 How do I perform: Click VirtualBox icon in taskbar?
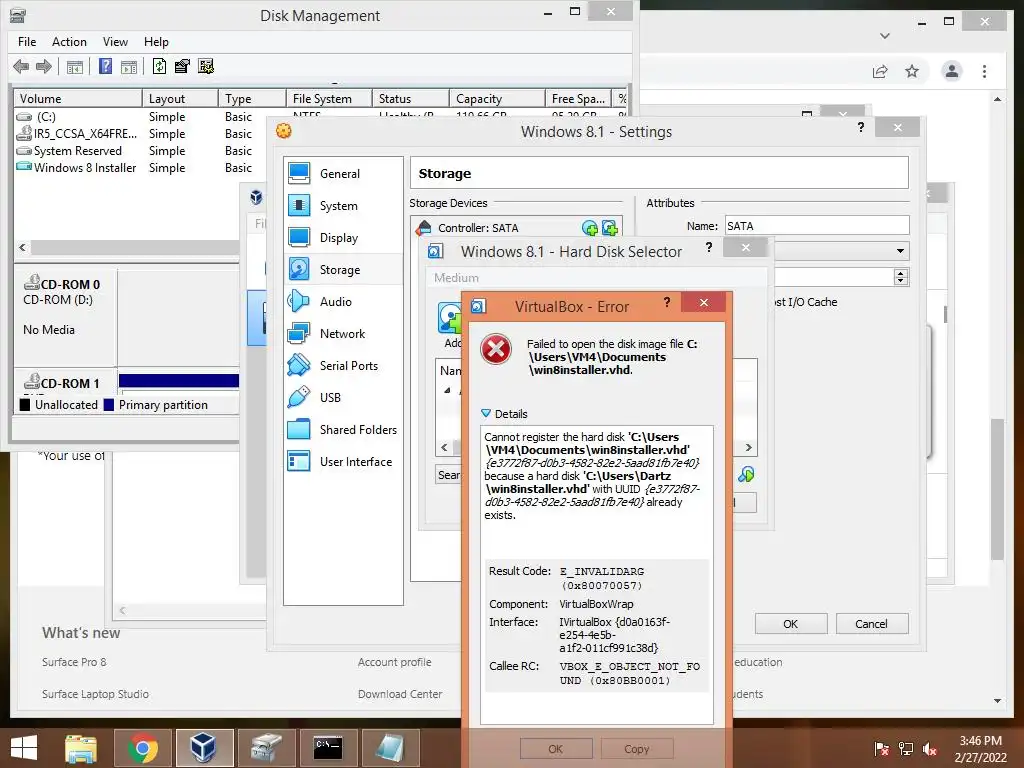[x=204, y=748]
